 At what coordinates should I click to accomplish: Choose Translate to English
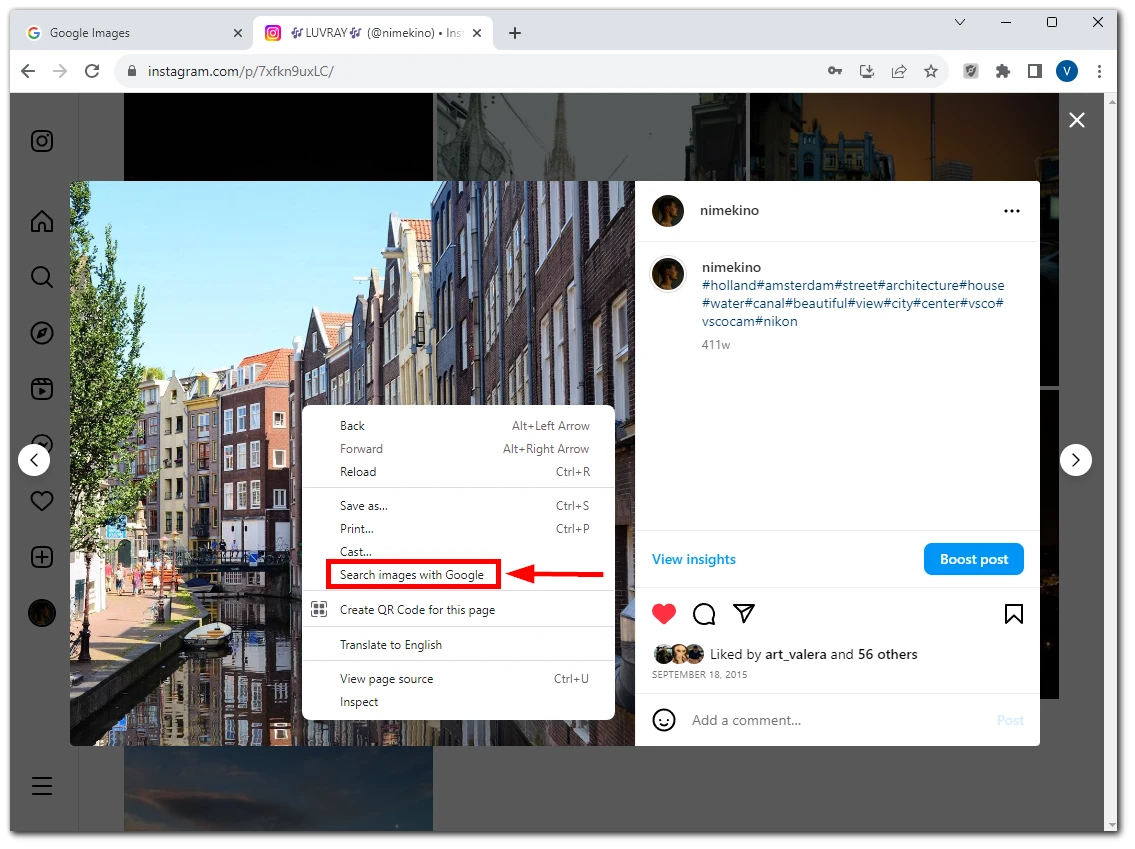(x=458, y=645)
